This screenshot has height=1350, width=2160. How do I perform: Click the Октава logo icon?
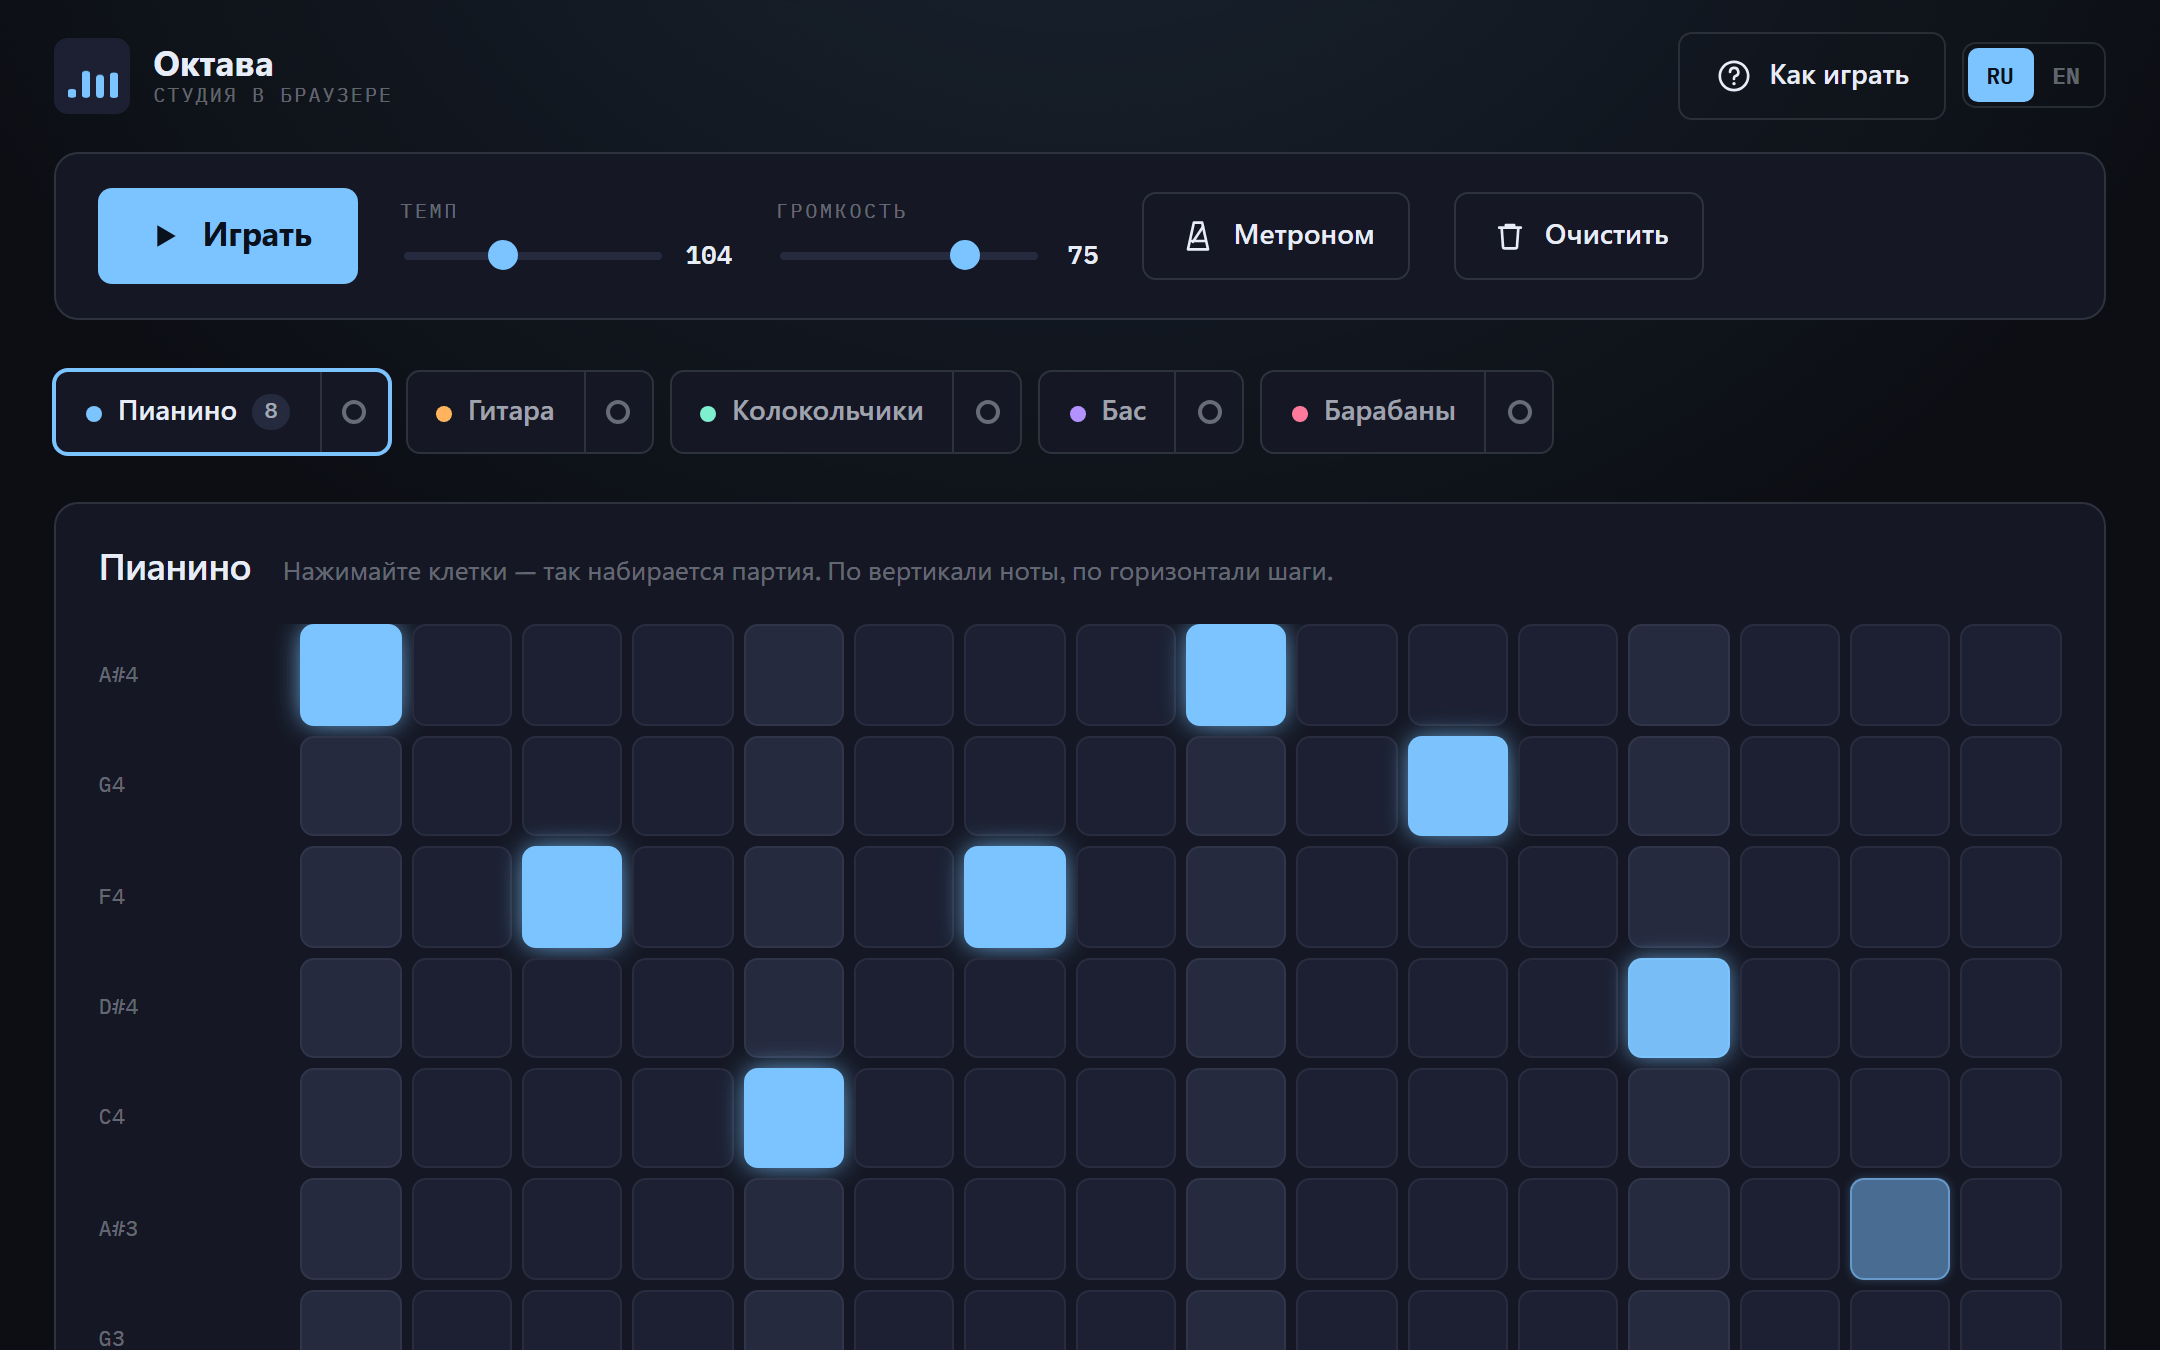(x=92, y=76)
